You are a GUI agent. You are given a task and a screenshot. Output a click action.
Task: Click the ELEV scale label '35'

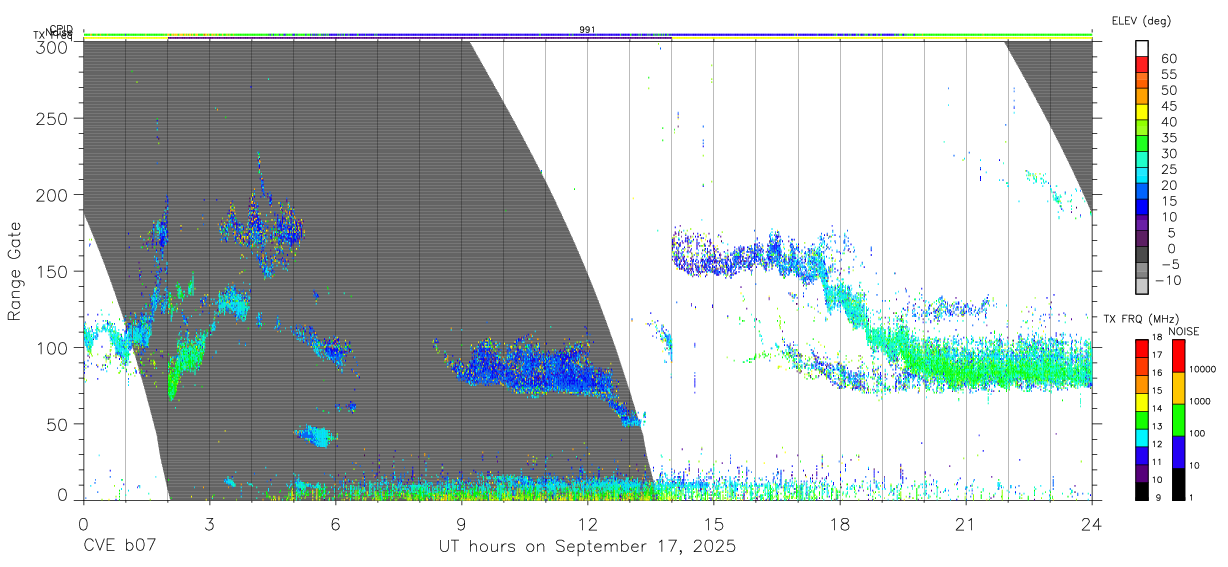pyautogui.click(x=1169, y=138)
